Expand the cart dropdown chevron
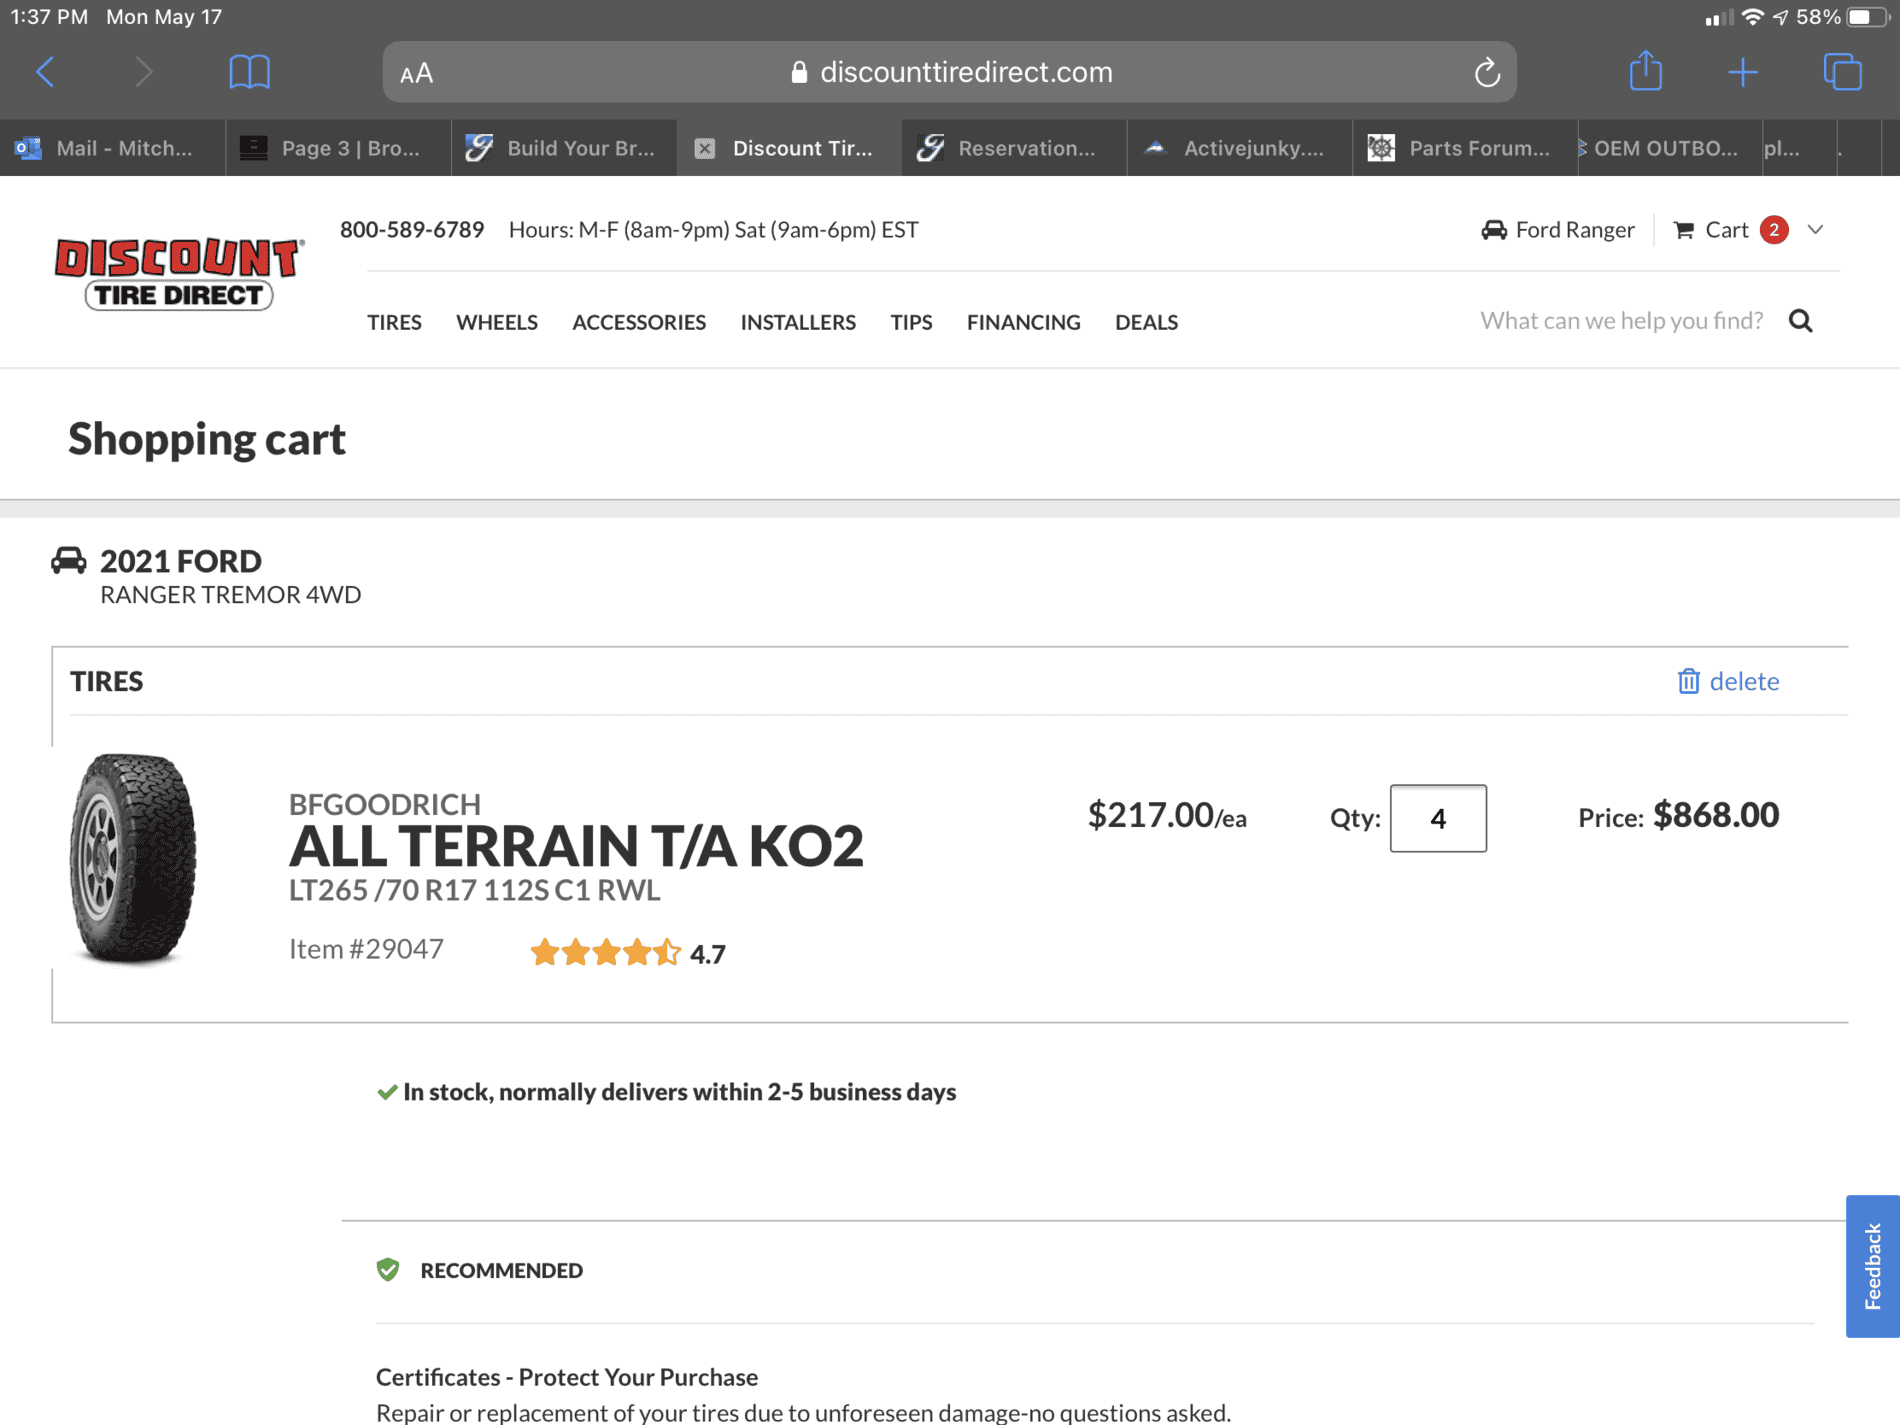 tap(1816, 230)
